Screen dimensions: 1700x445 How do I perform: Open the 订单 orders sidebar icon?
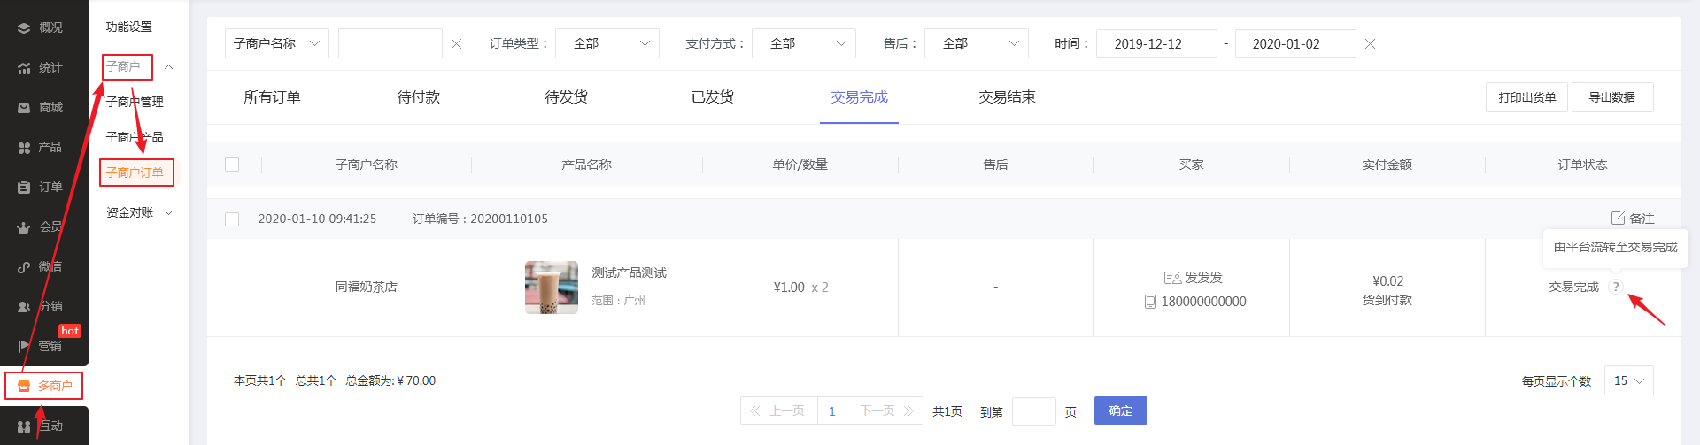coord(24,187)
